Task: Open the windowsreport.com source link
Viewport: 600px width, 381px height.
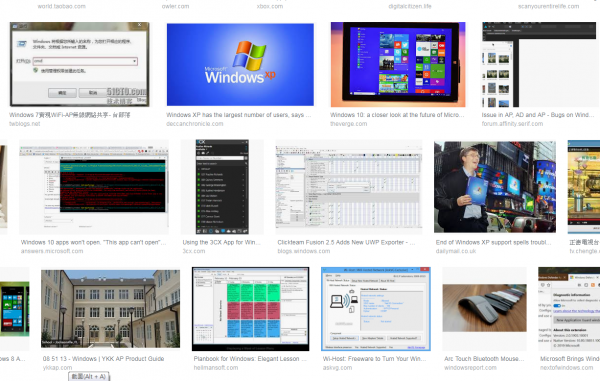Action: point(470,368)
